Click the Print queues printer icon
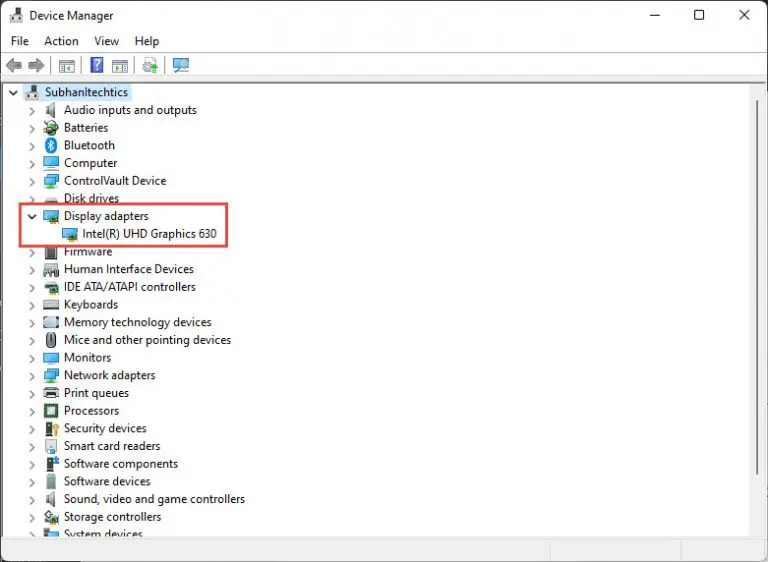 [51, 393]
